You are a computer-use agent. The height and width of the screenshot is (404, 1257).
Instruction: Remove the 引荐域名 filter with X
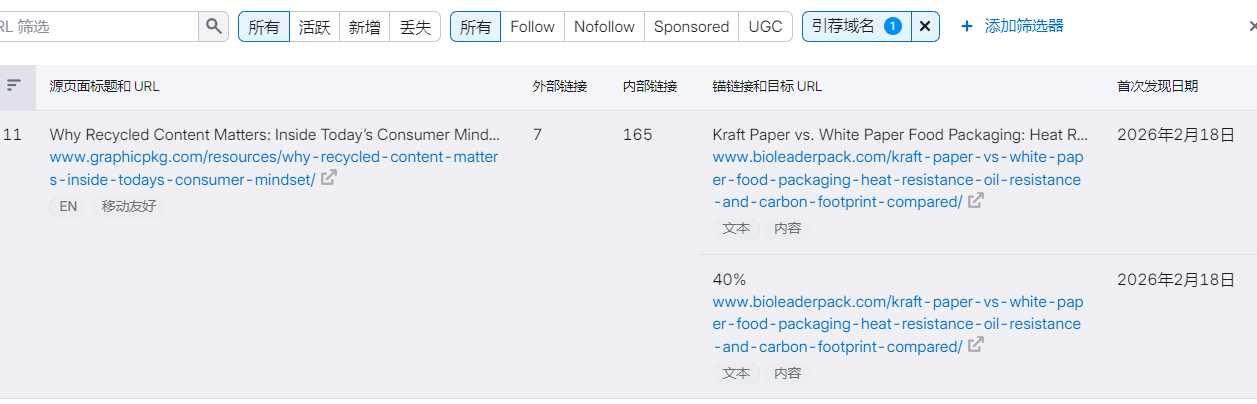click(925, 27)
